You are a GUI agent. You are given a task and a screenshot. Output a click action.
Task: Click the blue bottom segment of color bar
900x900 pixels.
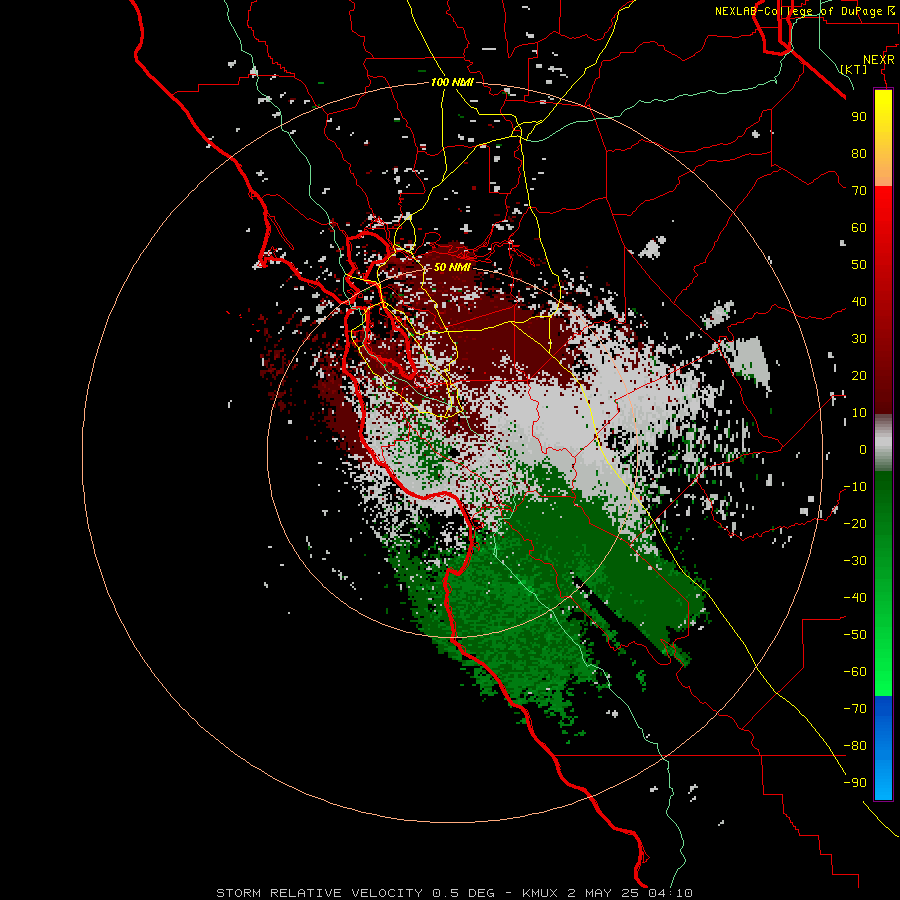click(x=883, y=748)
